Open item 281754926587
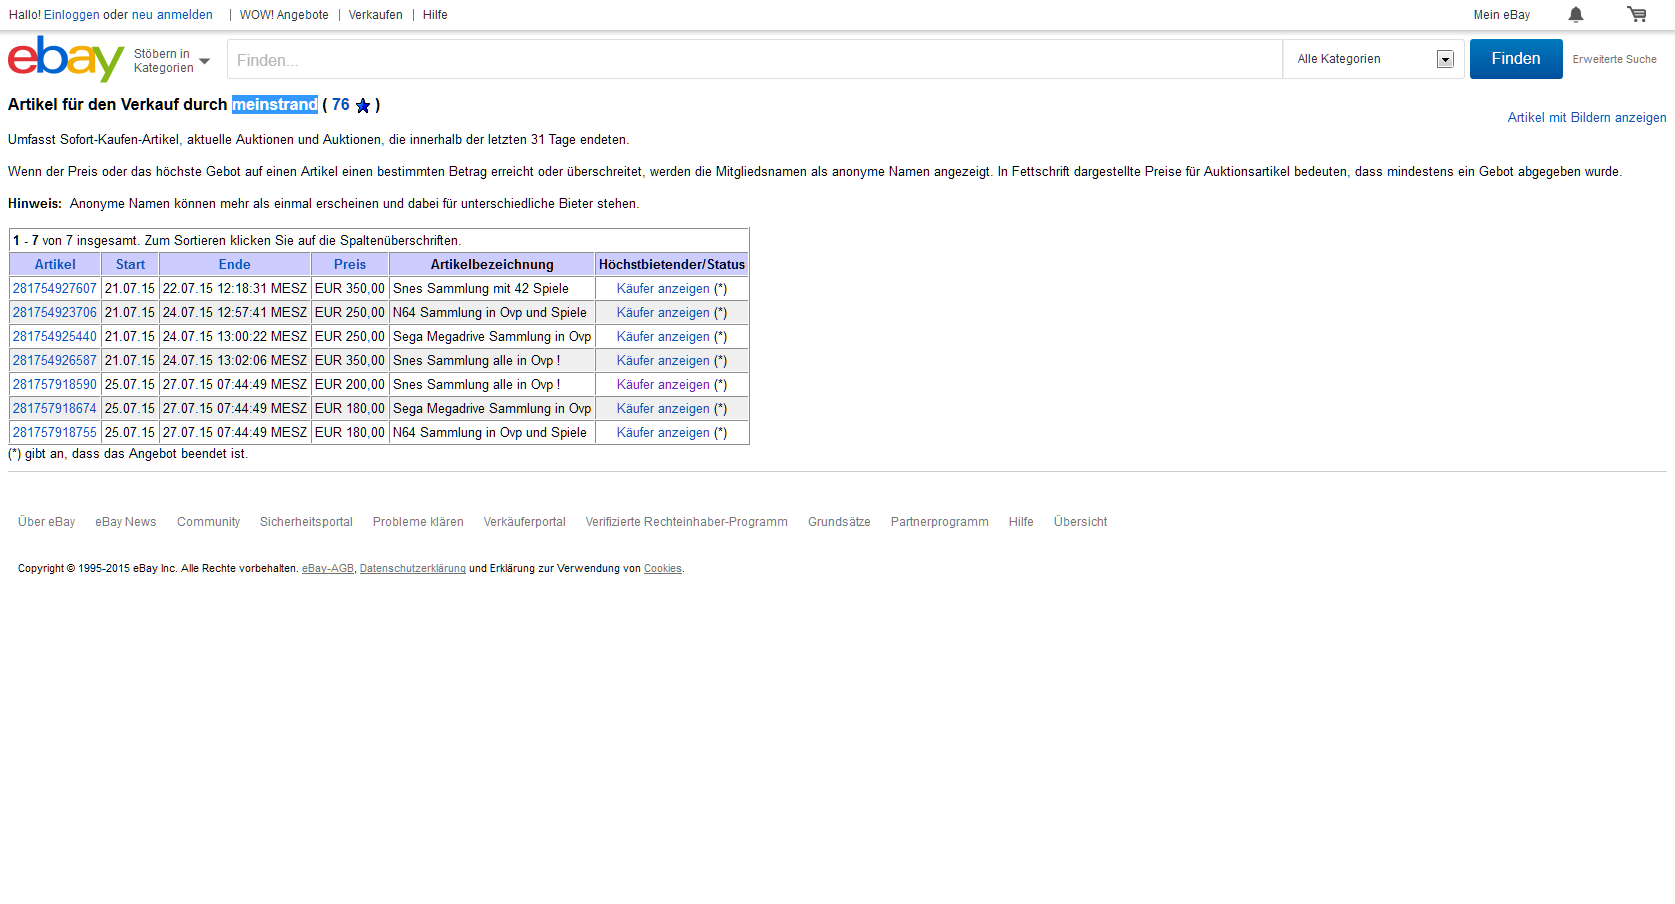Screen dimensions: 1675x904 55,360
